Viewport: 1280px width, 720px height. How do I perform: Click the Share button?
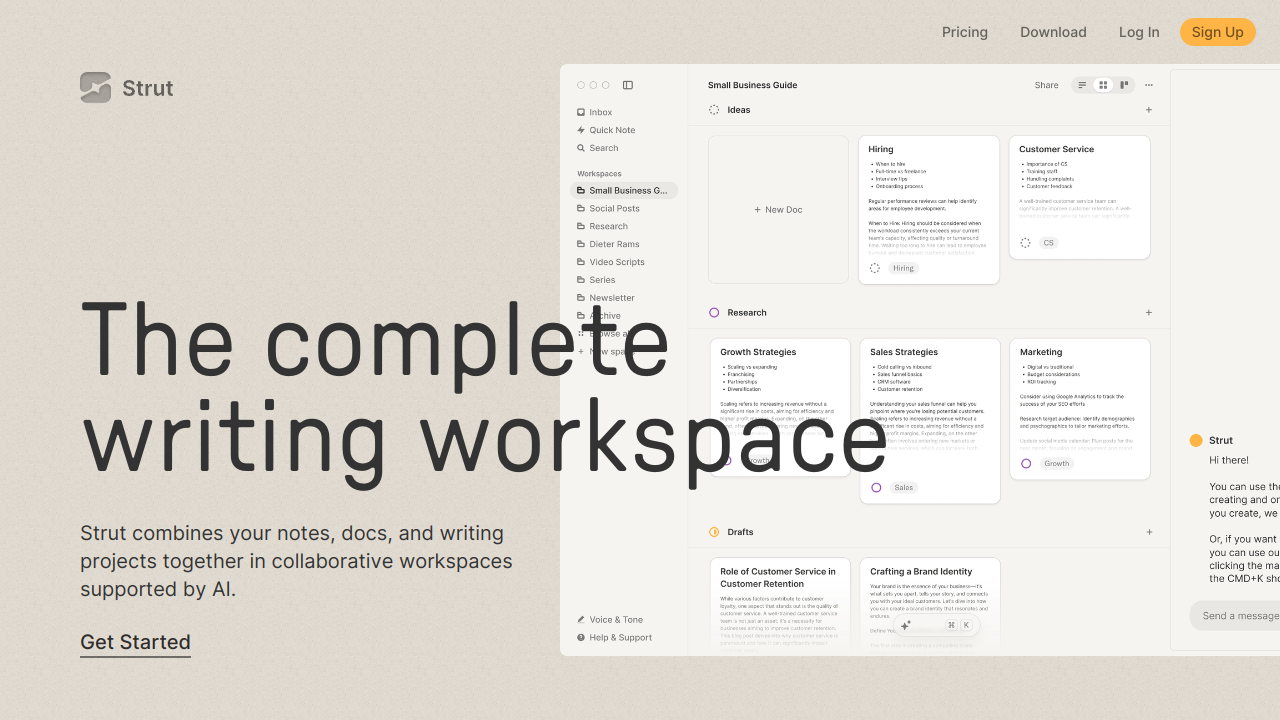[1046, 85]
